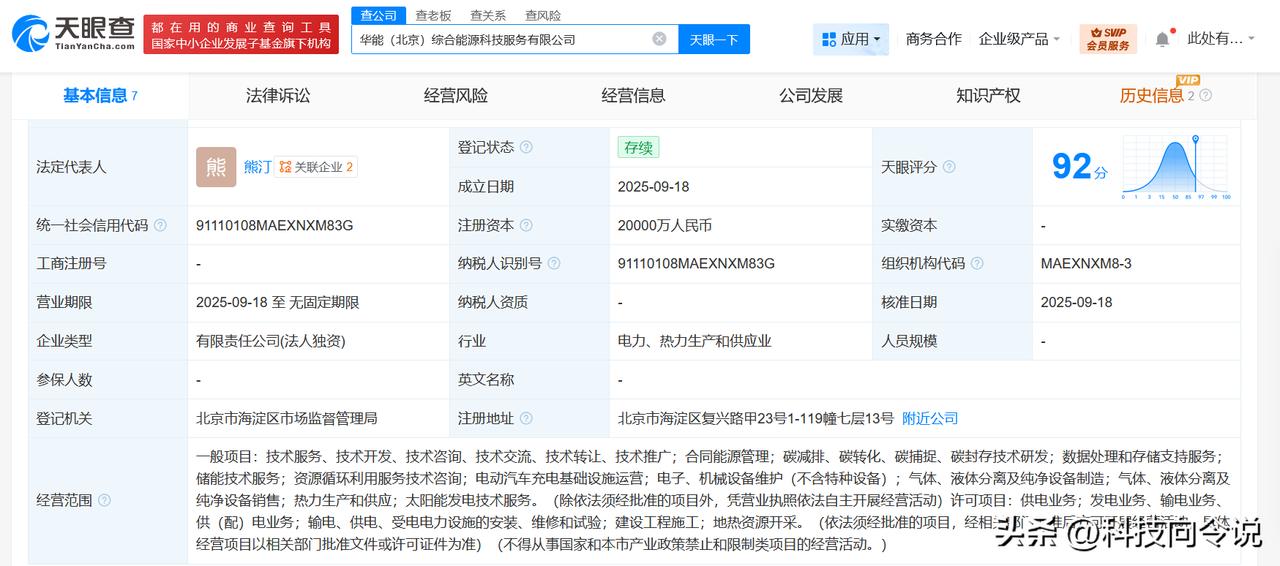1280x566 pixels.
Task: Click help icon beside 统一社会信用代码
Action: coord(160,226)
